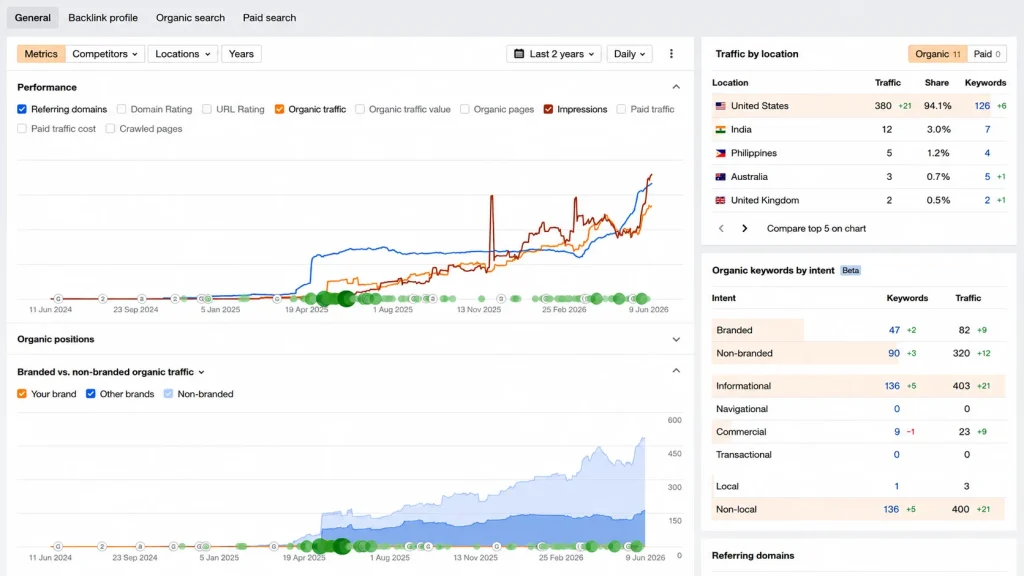Enable the Paid traffic checkbox

click(621, 109)
